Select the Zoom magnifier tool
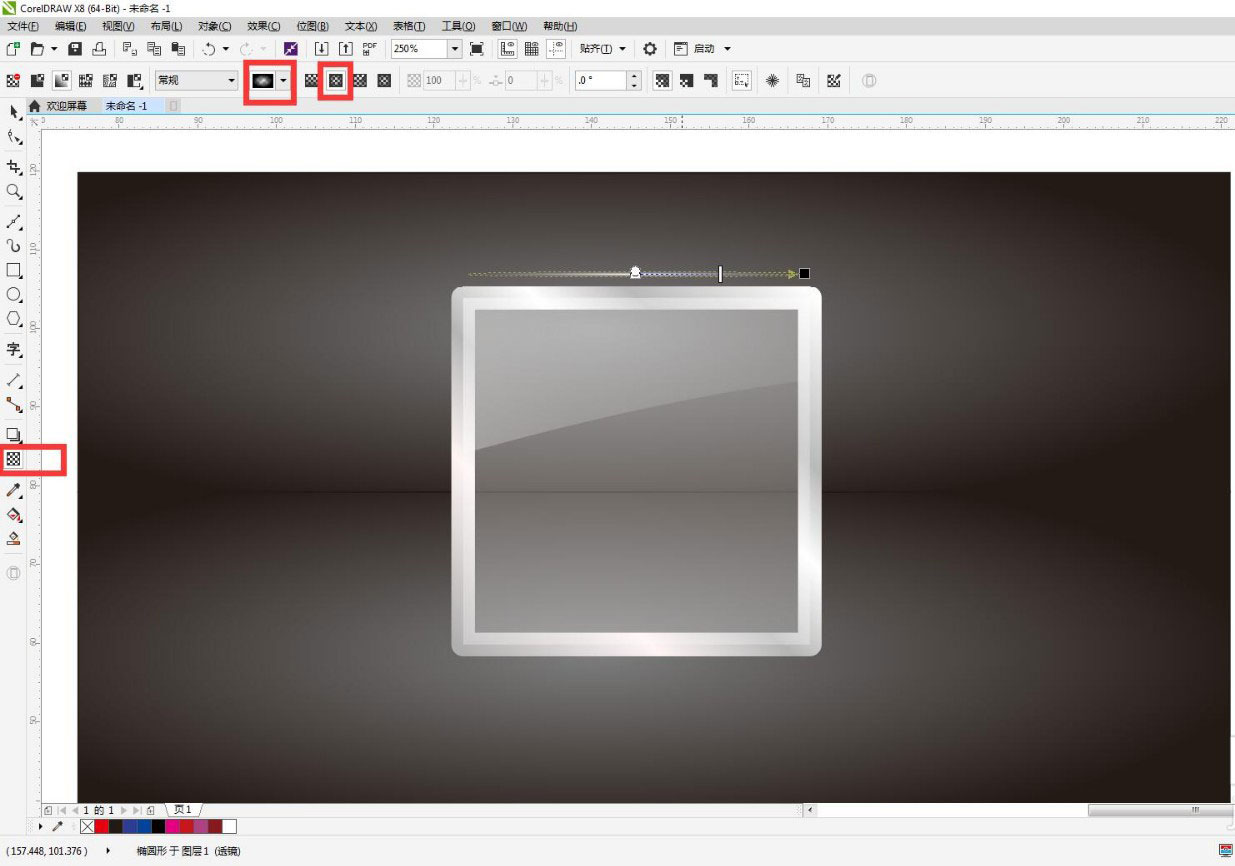 14,191
